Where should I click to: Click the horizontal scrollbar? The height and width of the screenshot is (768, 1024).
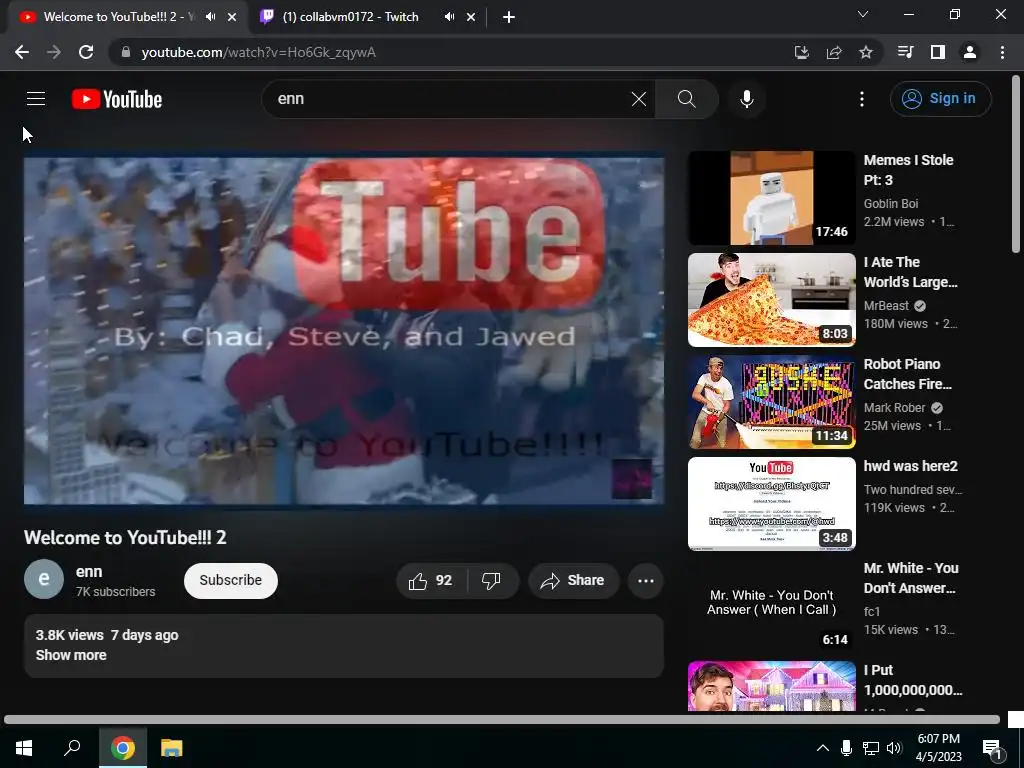(x=502, y=720)
